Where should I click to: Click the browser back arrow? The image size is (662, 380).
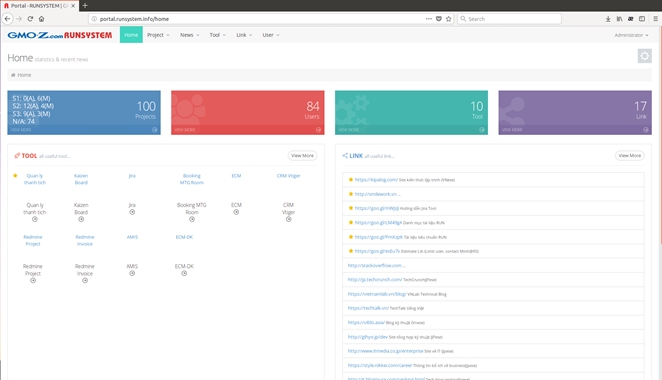tap(7, 19)
